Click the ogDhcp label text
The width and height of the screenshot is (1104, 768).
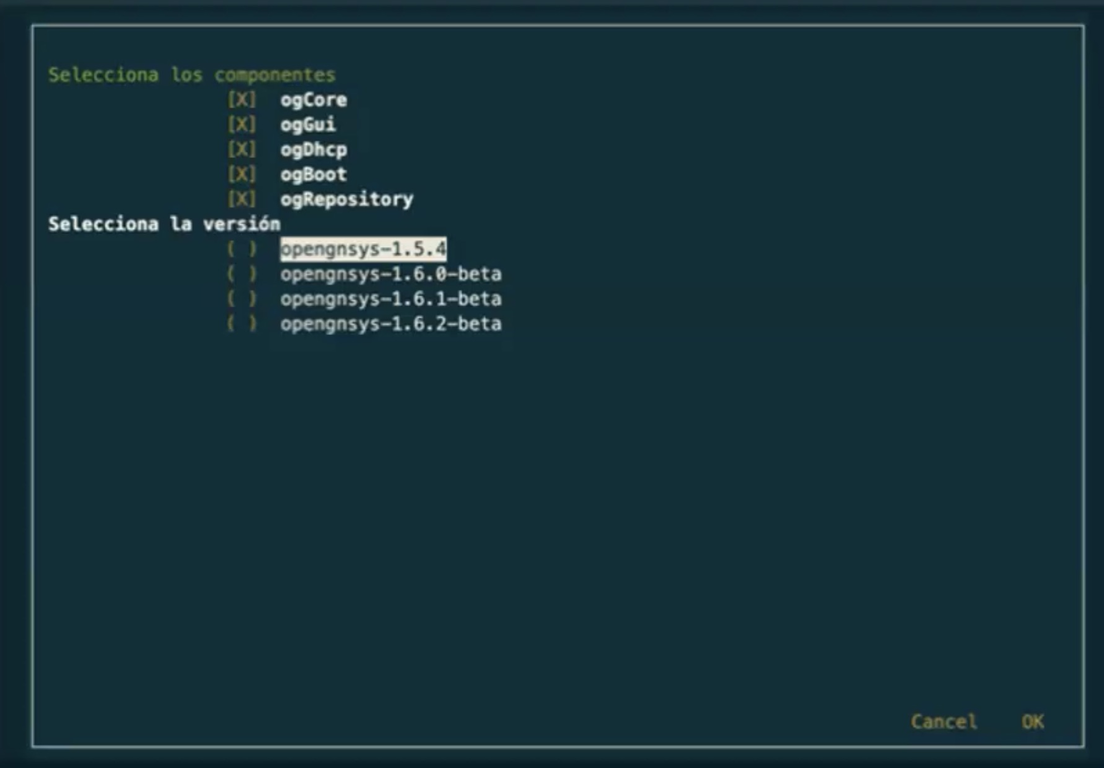[x=313, y=149]
